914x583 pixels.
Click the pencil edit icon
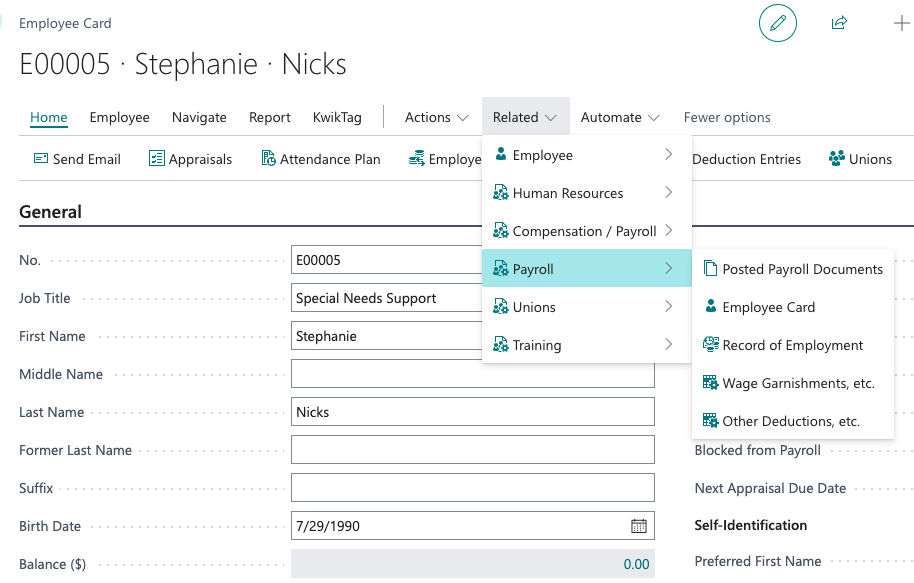778,23
